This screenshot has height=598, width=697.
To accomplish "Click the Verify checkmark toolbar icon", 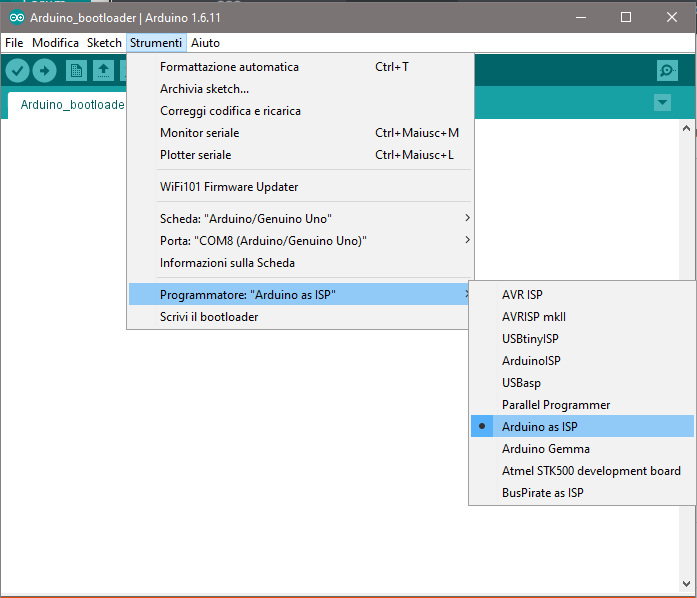I will pos(17,70).
